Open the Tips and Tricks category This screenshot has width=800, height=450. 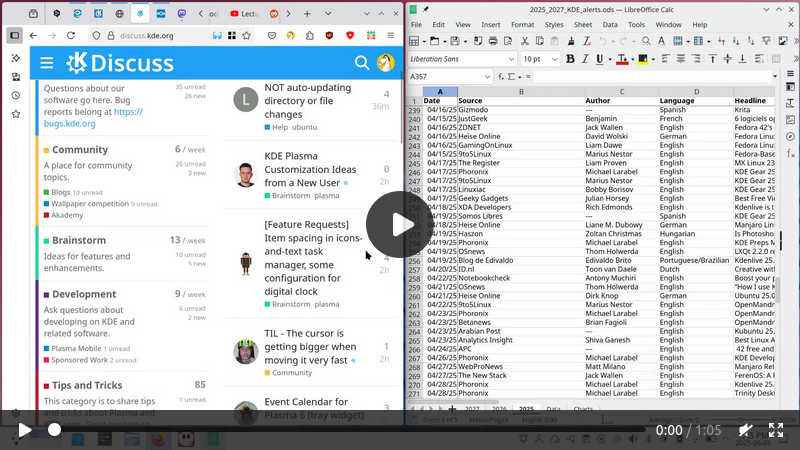(87, 385)
